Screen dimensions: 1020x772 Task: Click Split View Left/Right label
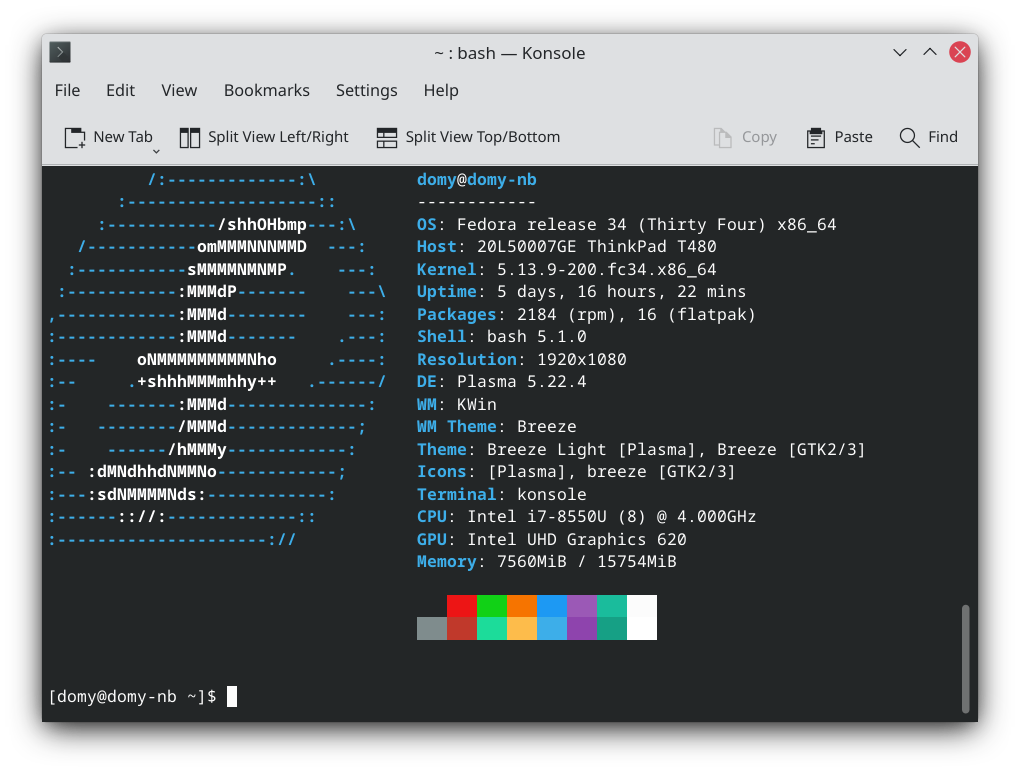tap(278, 137)
